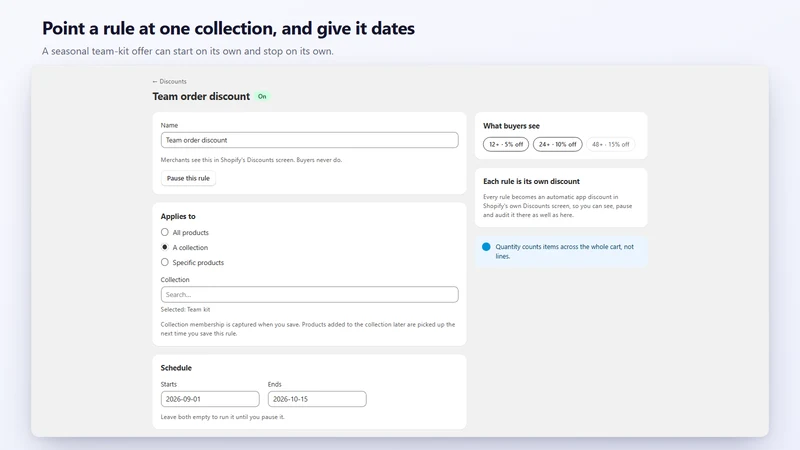Click the Name input field
This screenshot has width=800, height=450.
coord(309,140)
